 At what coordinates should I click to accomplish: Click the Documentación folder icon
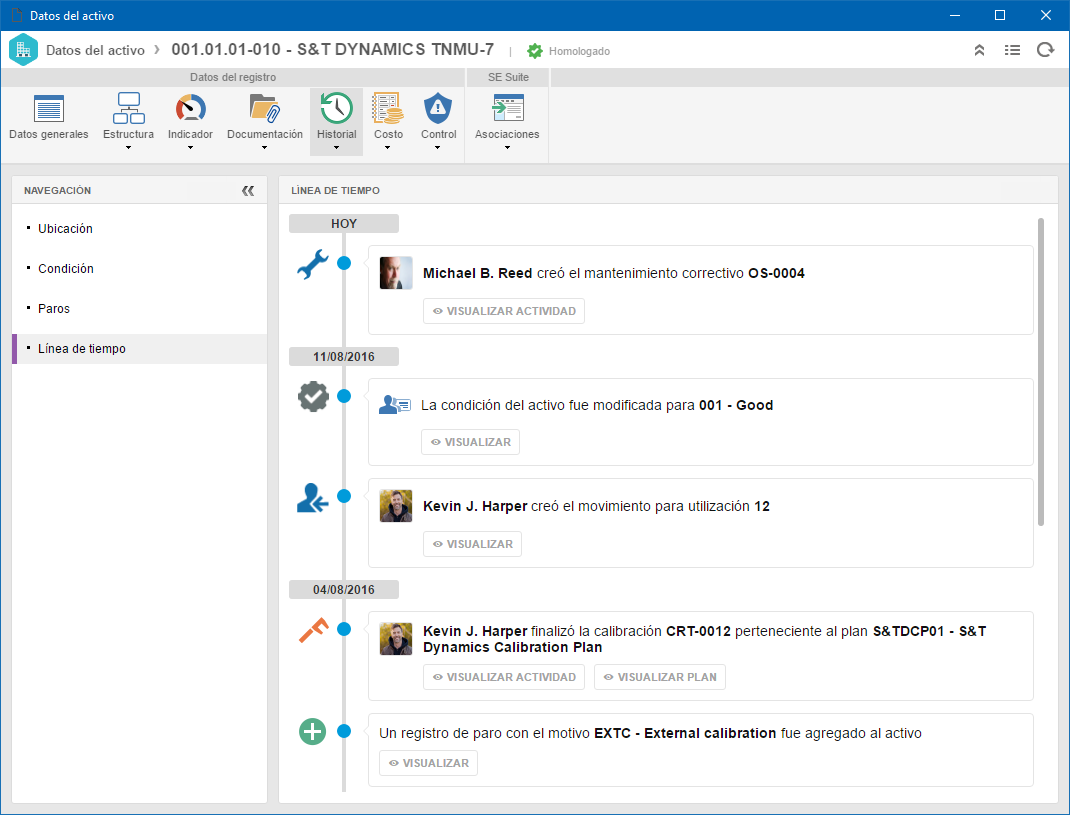click(265, 109)
